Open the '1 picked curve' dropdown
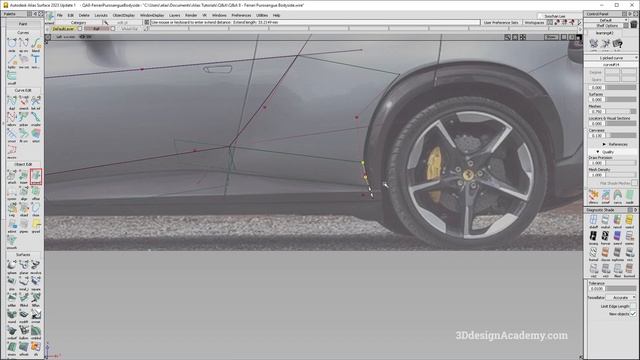The width and height of the screenshot is (640, 360). tap(611, 58)
